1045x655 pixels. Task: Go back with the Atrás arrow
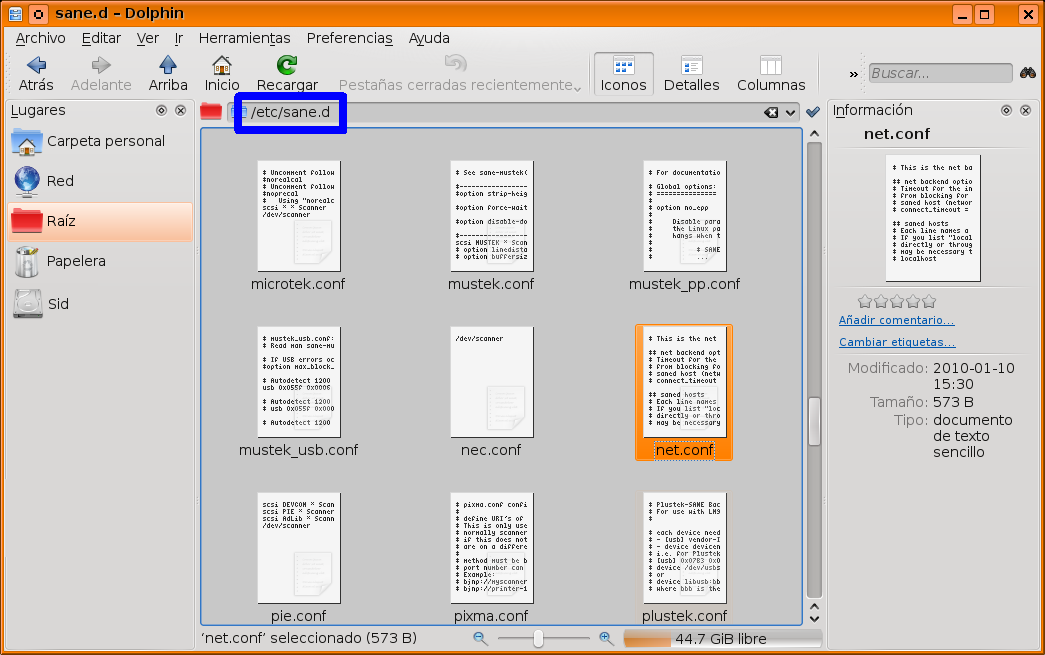[x=36, y=73]
